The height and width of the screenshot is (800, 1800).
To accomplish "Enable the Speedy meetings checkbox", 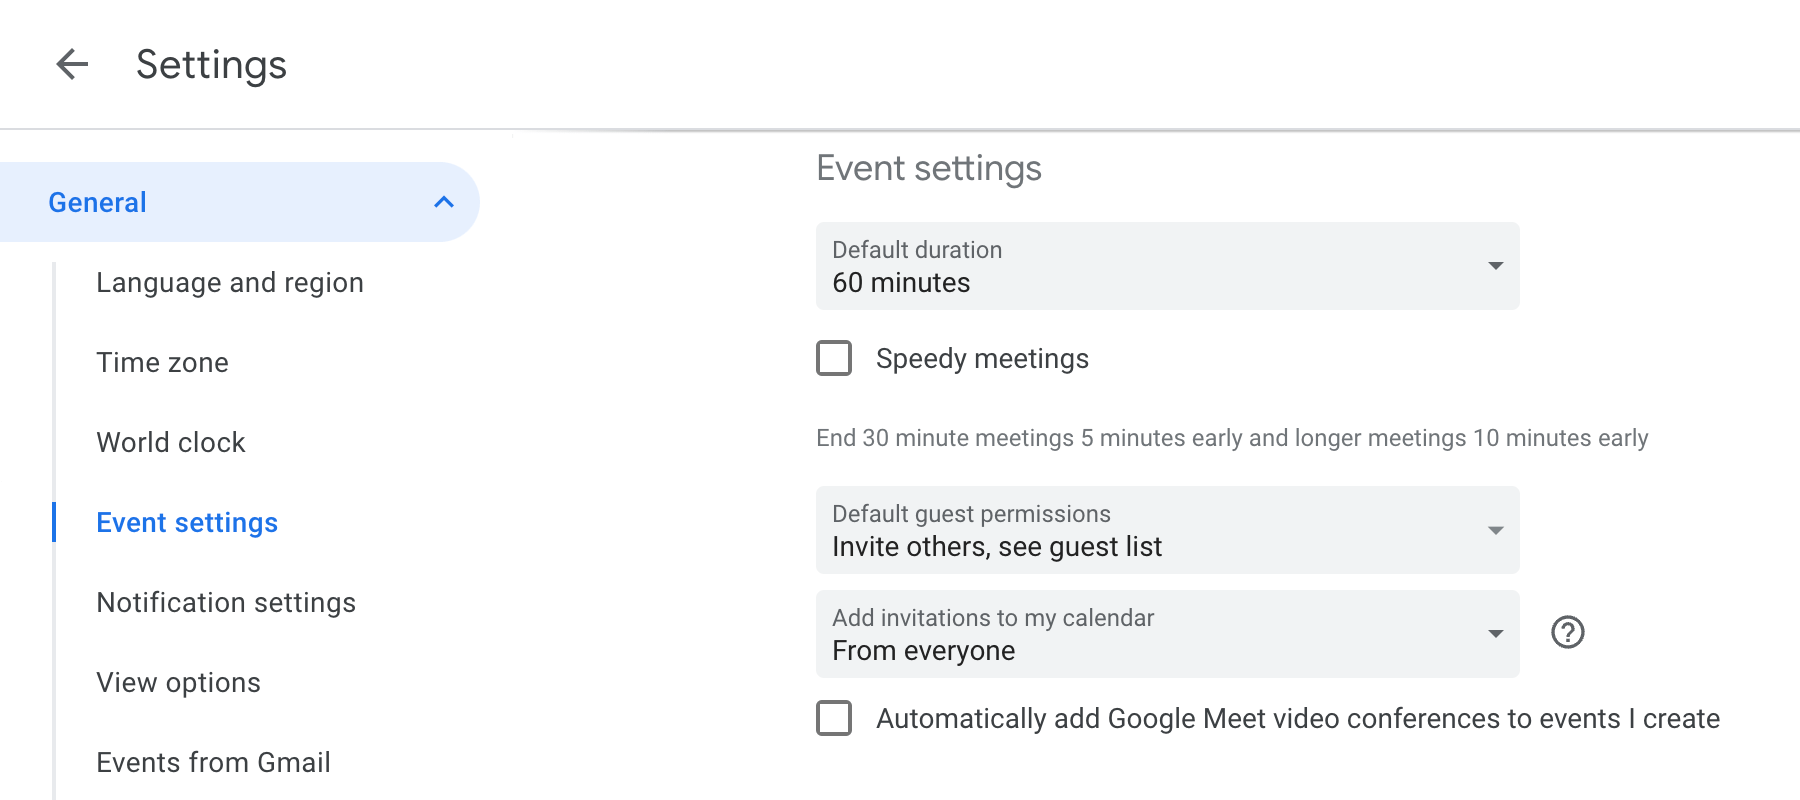I will pyautogui.click(x=834, y=358).
